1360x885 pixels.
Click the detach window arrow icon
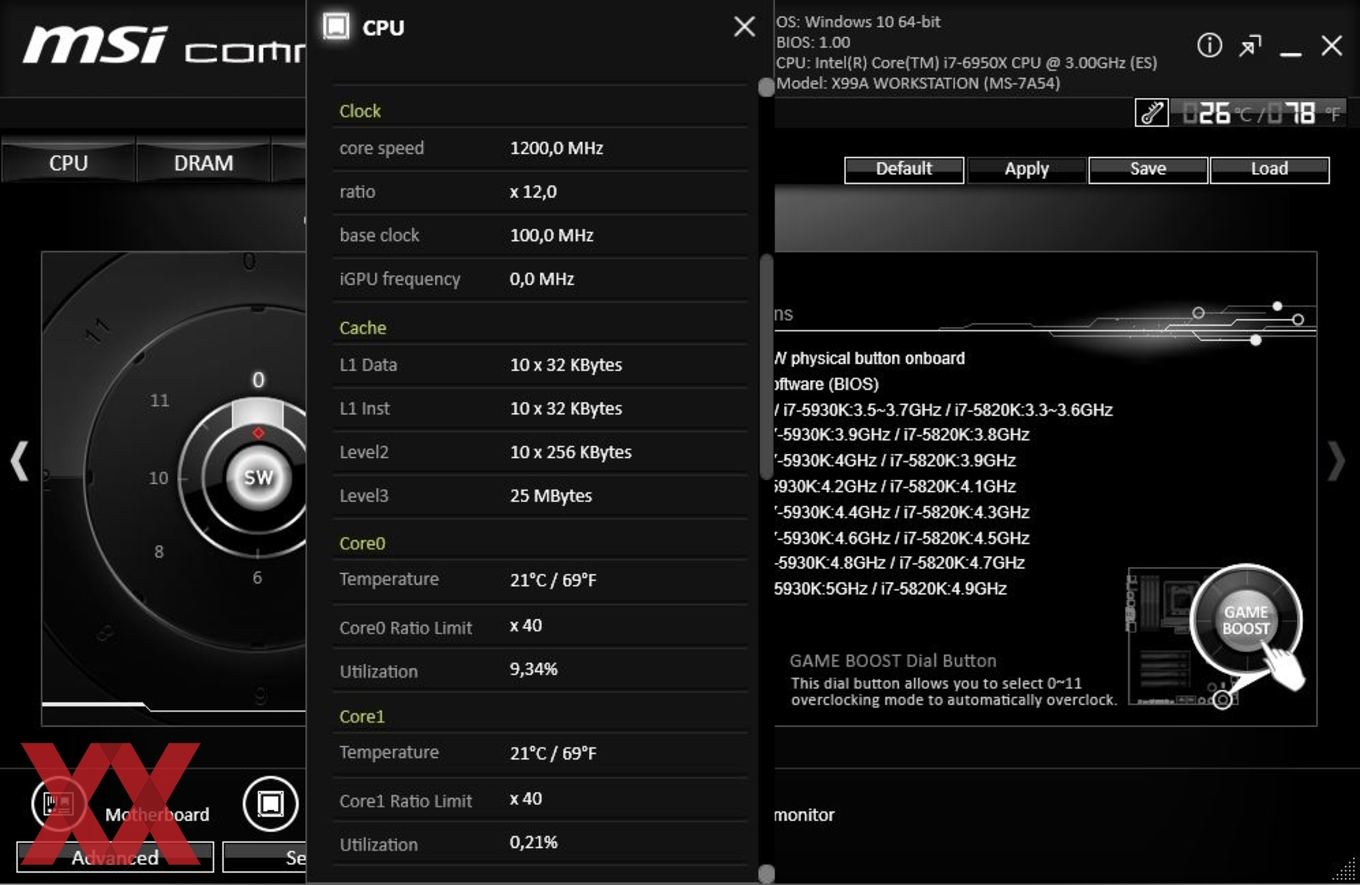(x=1250, y=46)
